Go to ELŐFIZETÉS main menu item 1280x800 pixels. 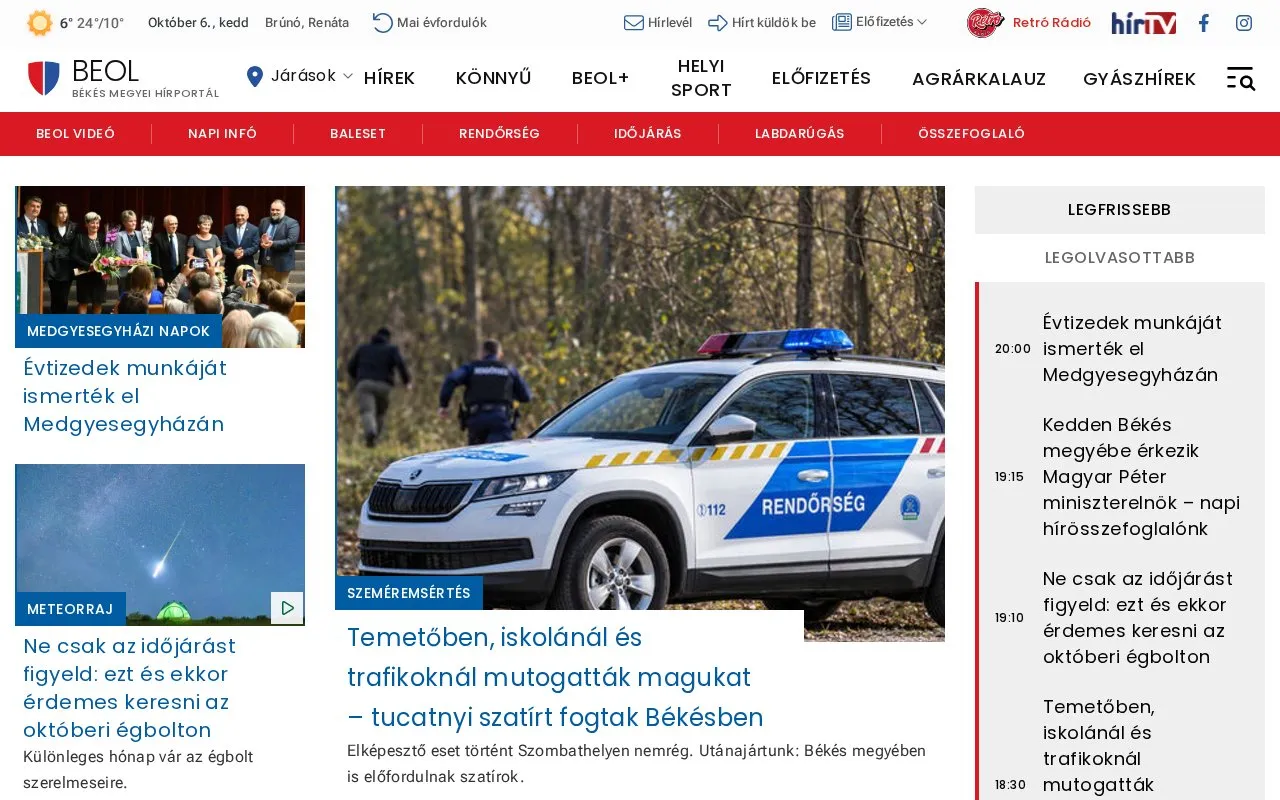821,78
